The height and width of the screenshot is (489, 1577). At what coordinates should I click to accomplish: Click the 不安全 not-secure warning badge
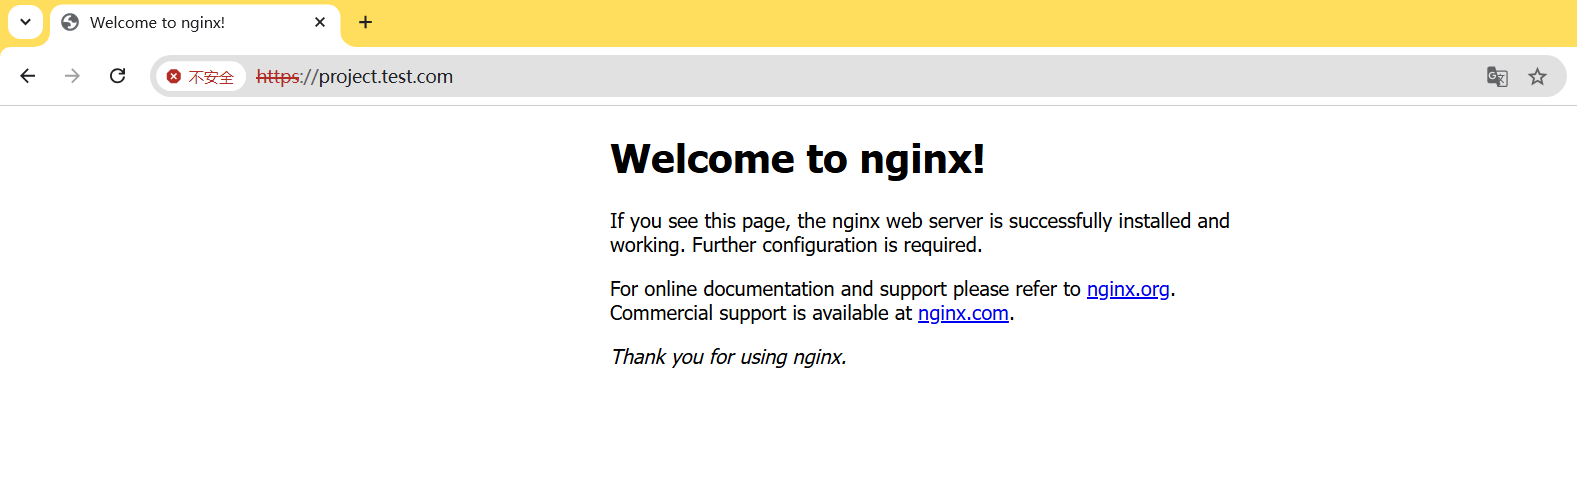click(201, 76)
